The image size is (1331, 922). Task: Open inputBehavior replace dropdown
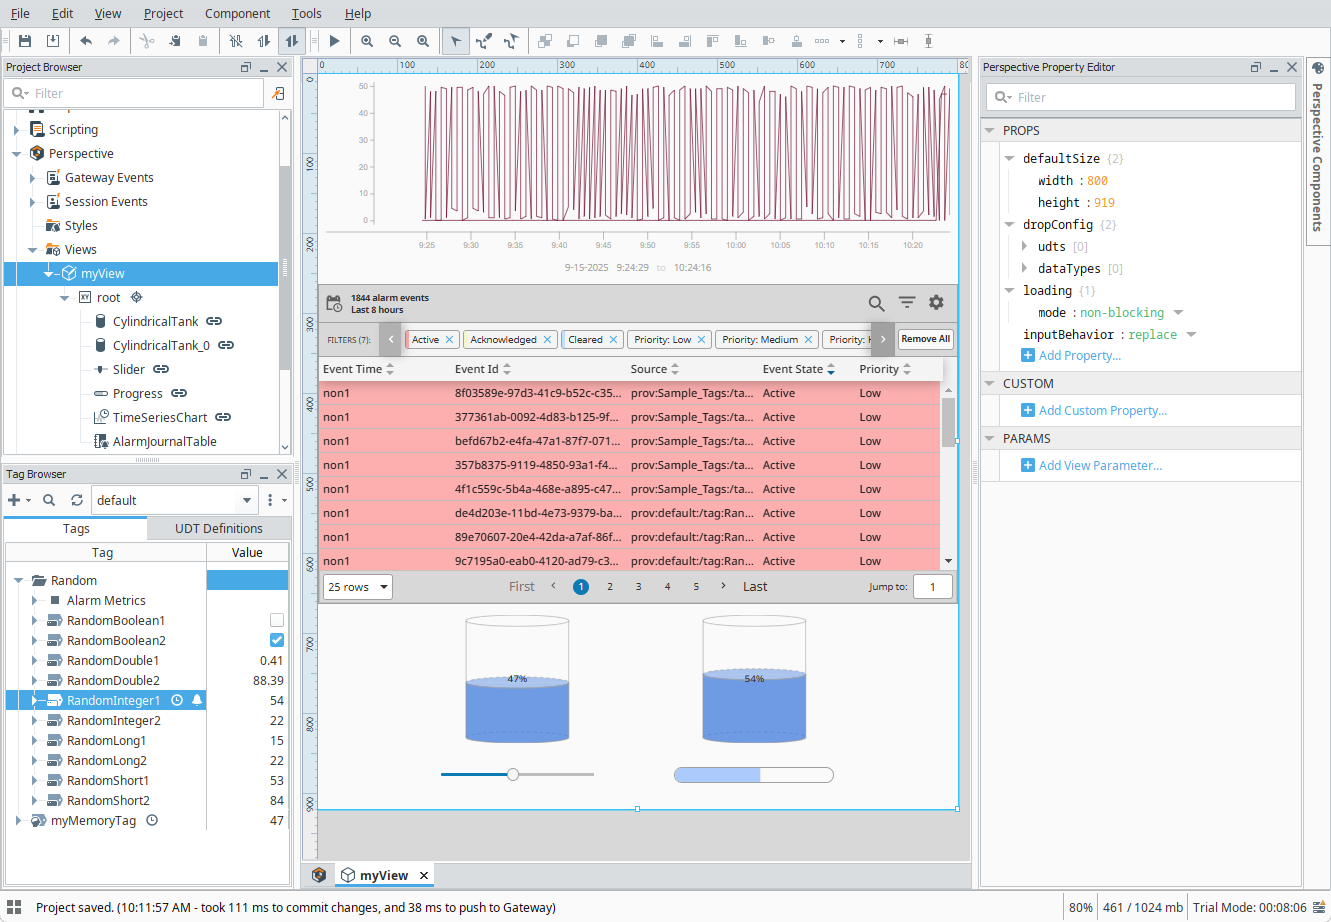1191,335
